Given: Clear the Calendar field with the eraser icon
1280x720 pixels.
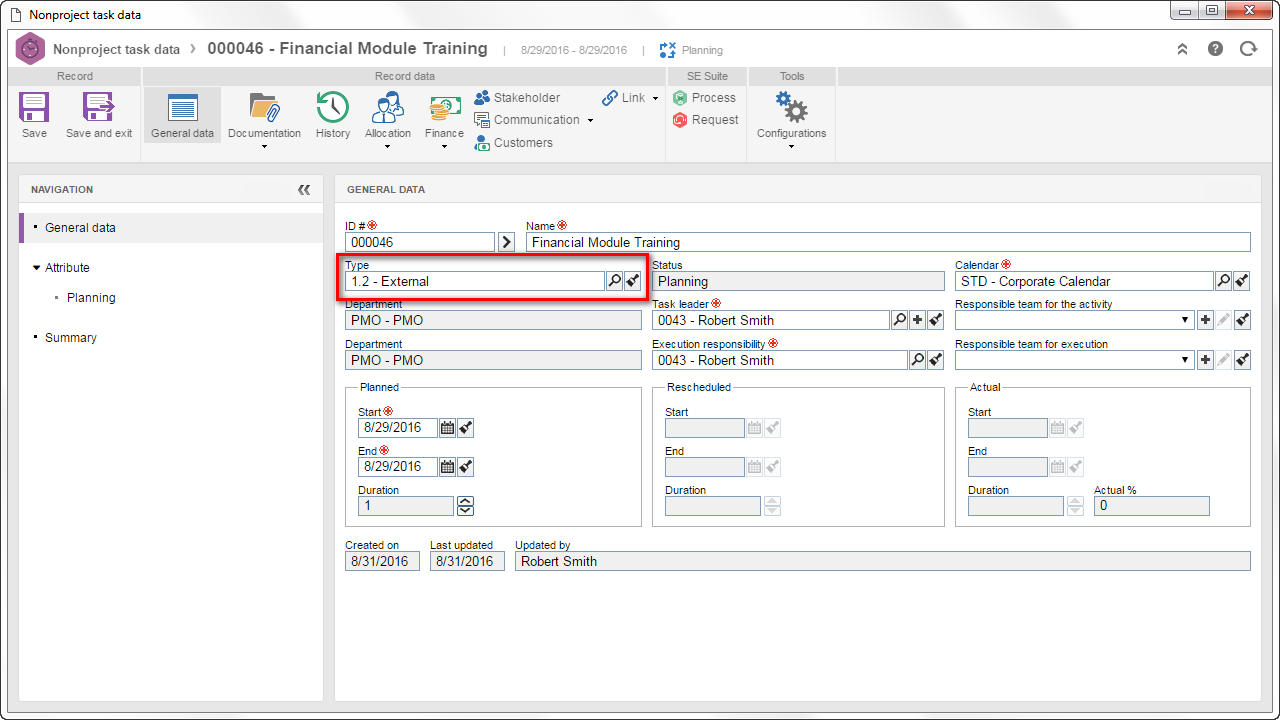Looking at the screenshot, I should coord(1241,282).
